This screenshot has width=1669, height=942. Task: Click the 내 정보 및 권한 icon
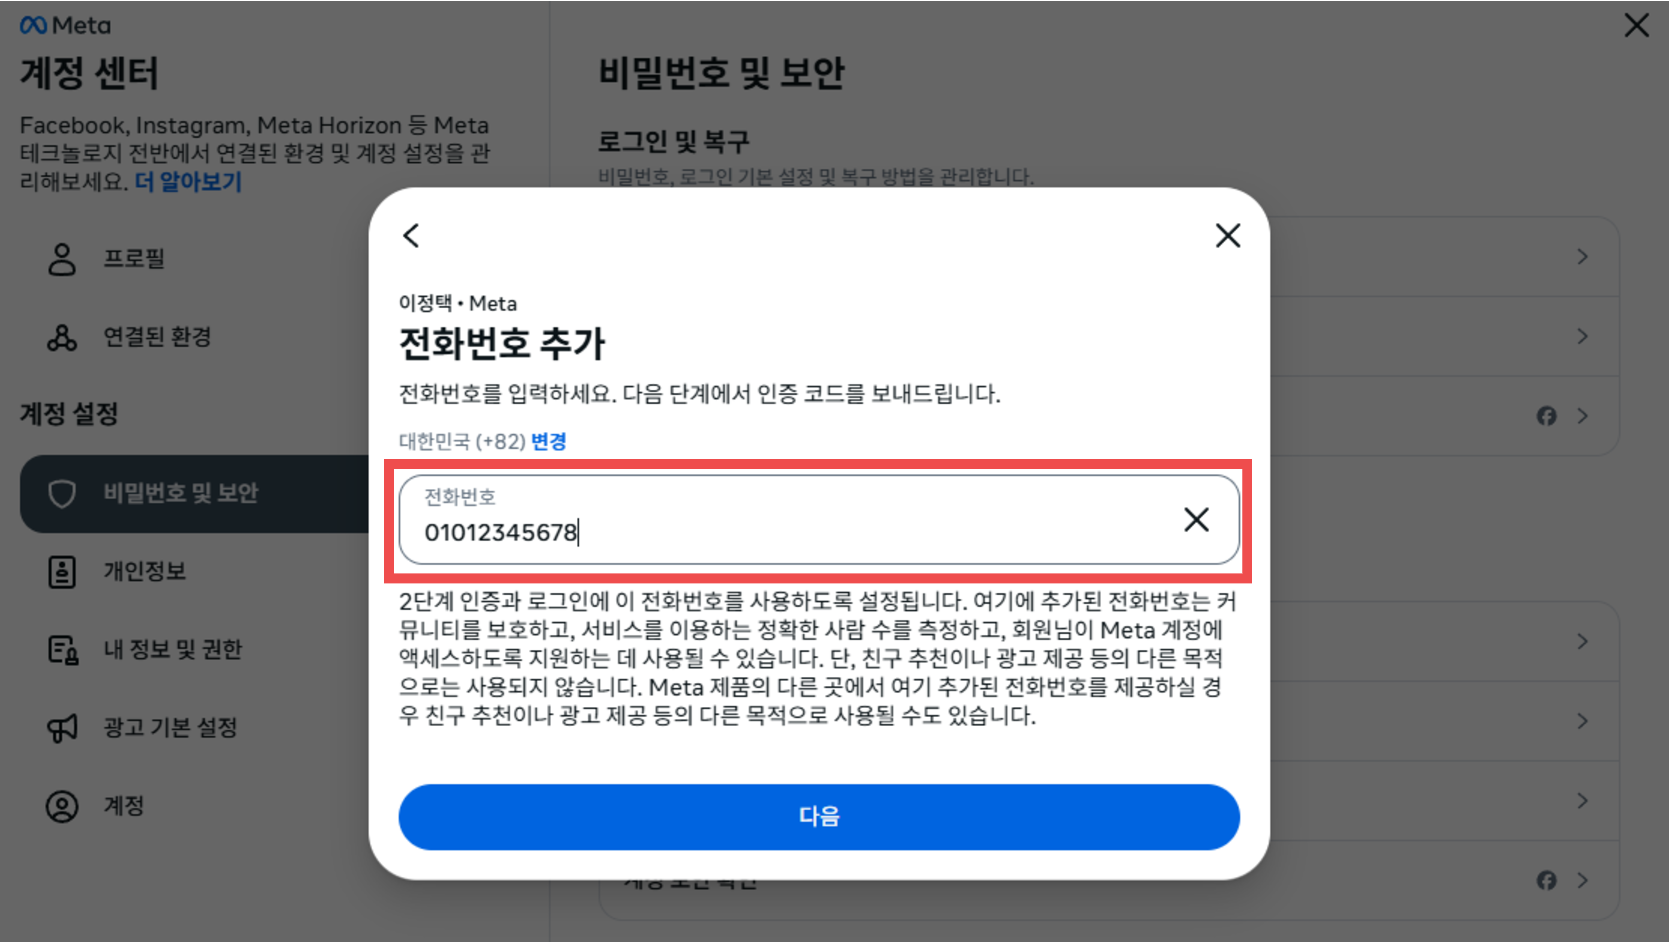[62, 650]
